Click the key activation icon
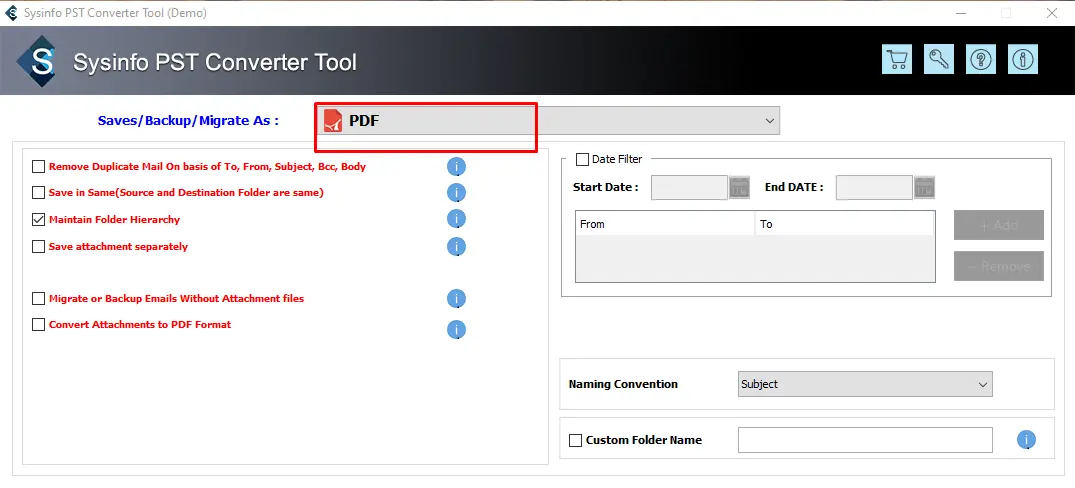The height and width of the screenshot is (488, 1075). pos(939,60)
